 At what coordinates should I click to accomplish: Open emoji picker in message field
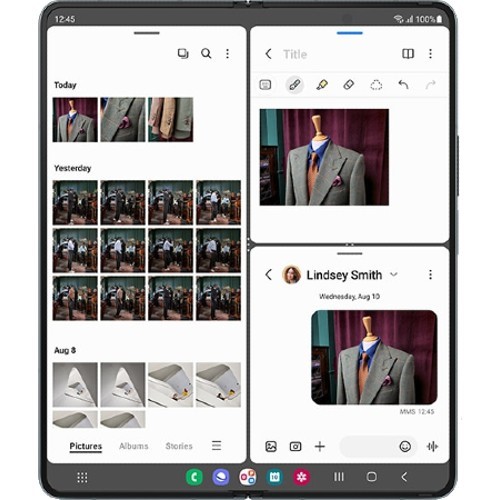(x=405, y=446)
